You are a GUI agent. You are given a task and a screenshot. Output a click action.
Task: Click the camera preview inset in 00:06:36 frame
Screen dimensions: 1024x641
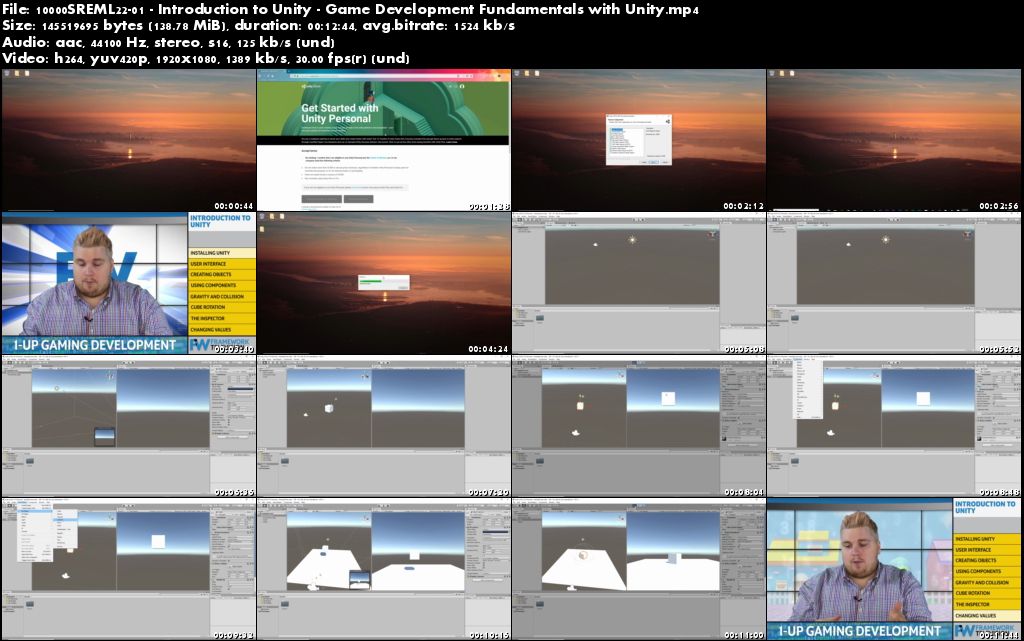[104, 435]
